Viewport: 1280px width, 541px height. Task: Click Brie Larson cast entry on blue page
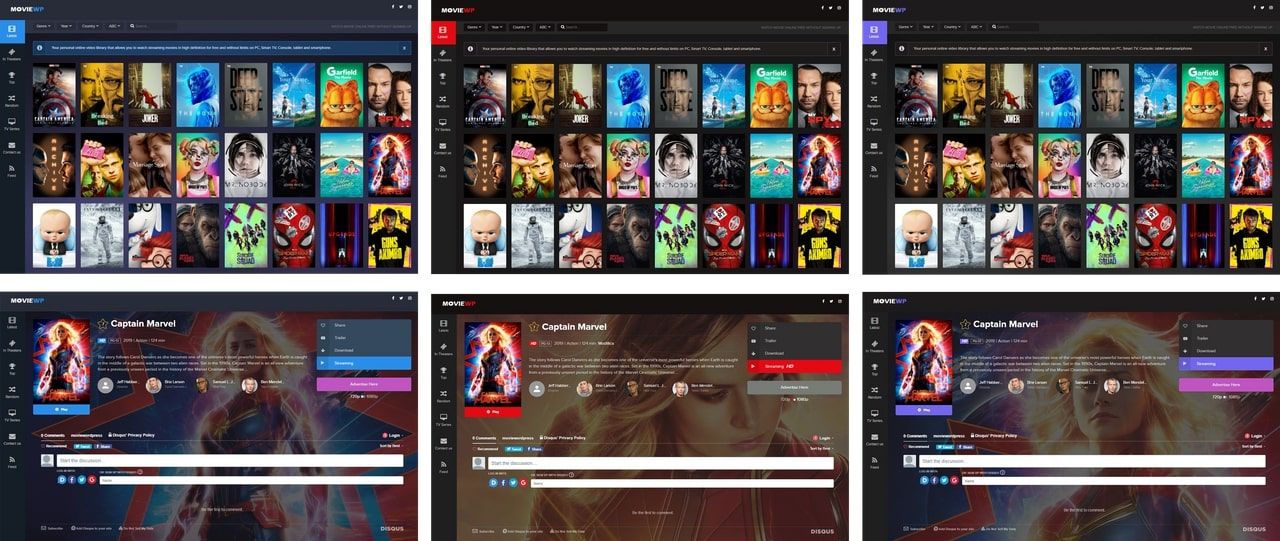pos(168,384)
